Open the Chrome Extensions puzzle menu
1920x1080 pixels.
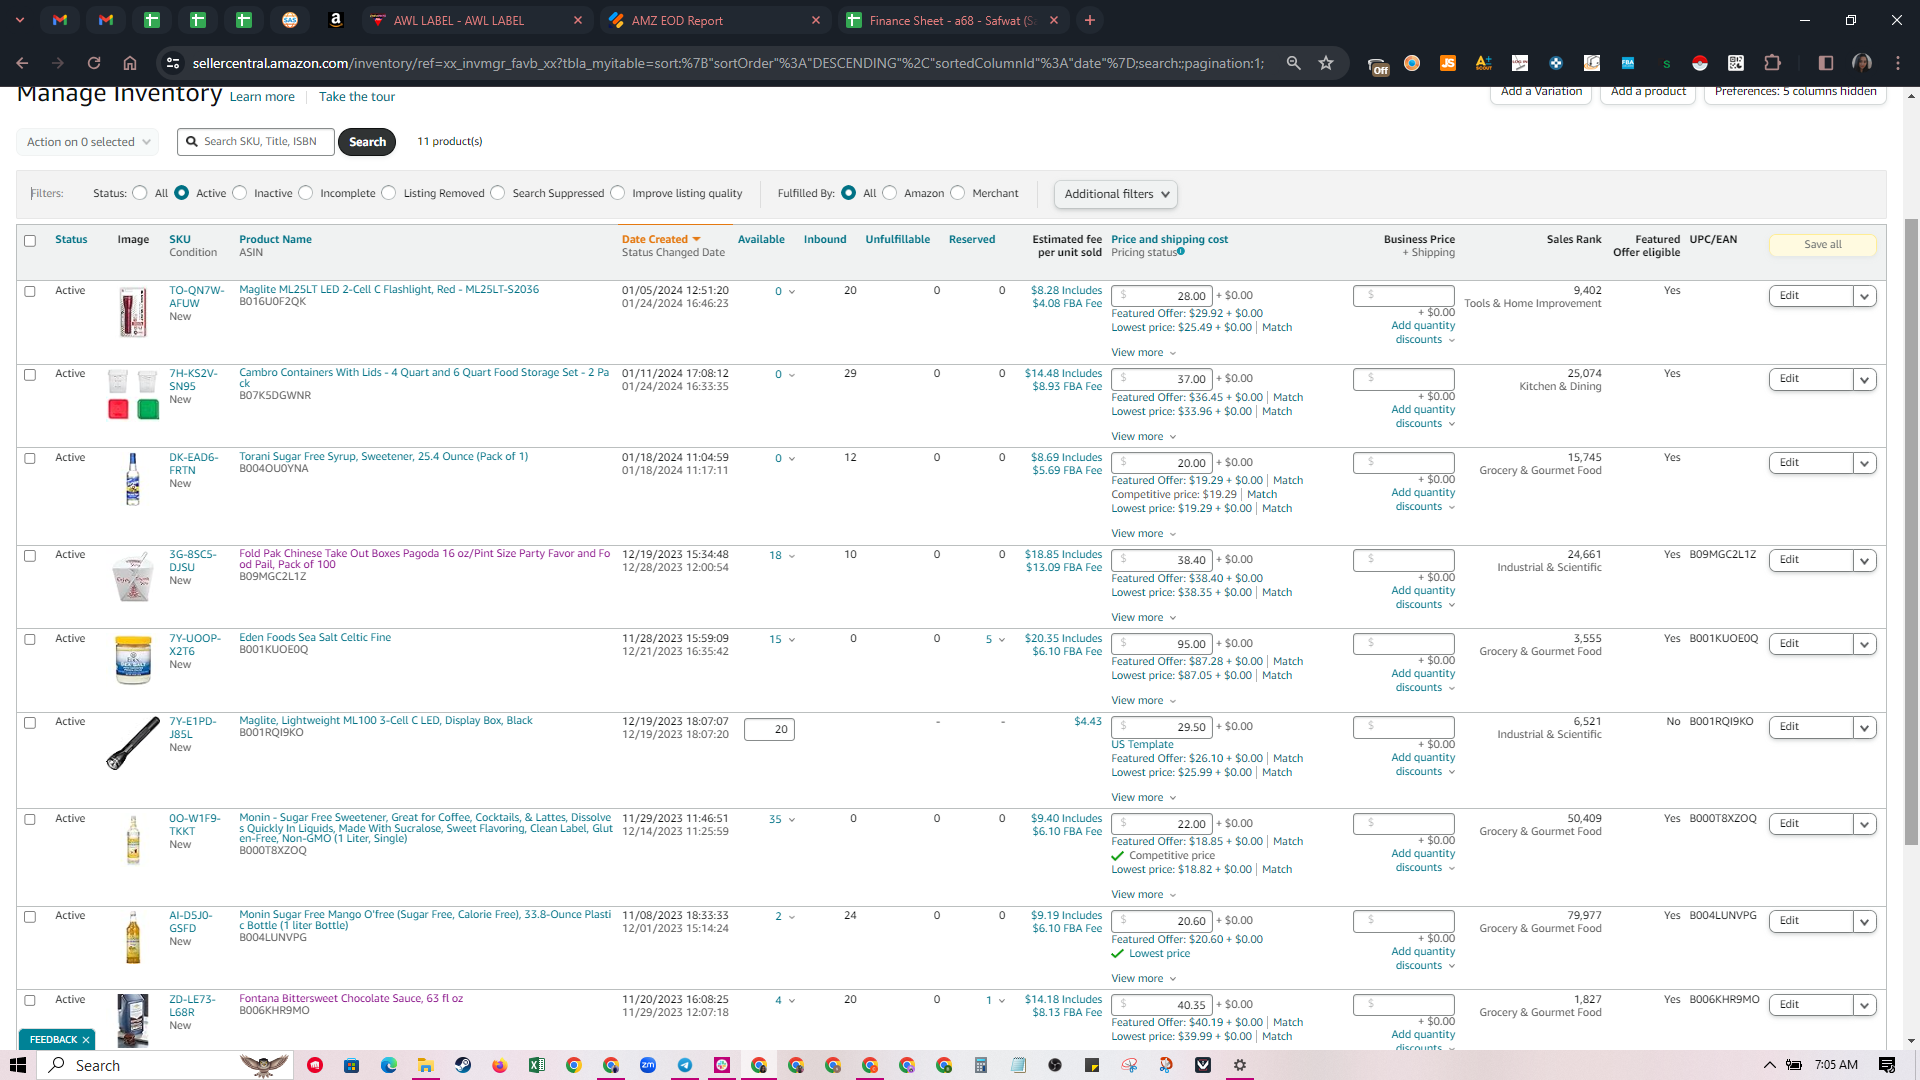[1772, 63]
